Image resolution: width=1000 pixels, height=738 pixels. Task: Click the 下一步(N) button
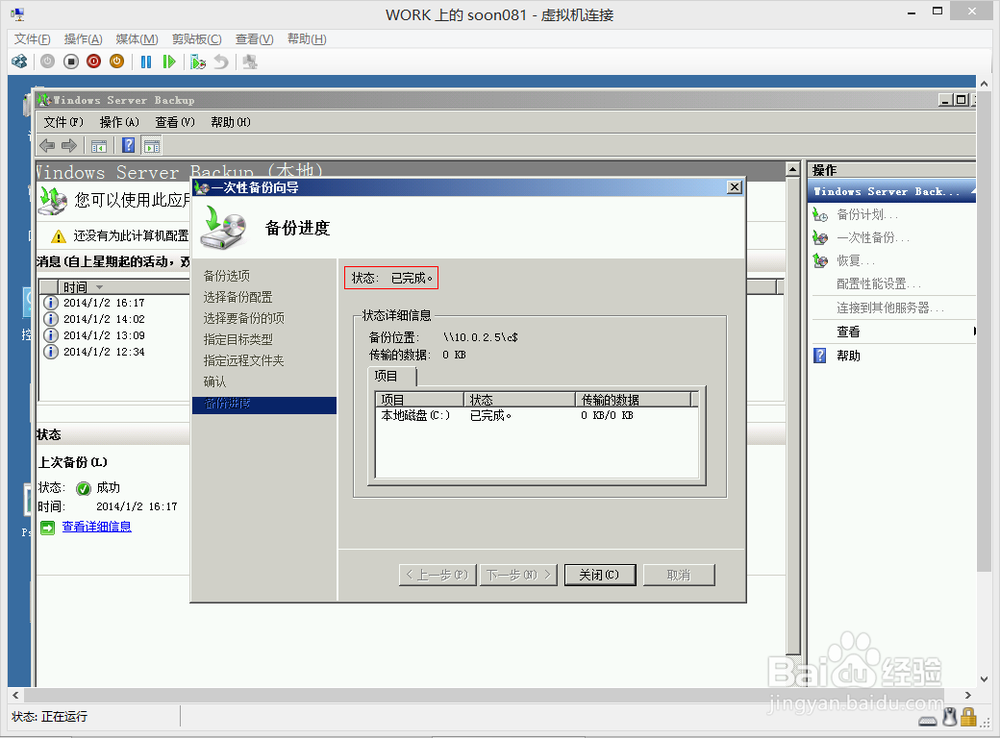pyautogui.click(x=518, y=575)
